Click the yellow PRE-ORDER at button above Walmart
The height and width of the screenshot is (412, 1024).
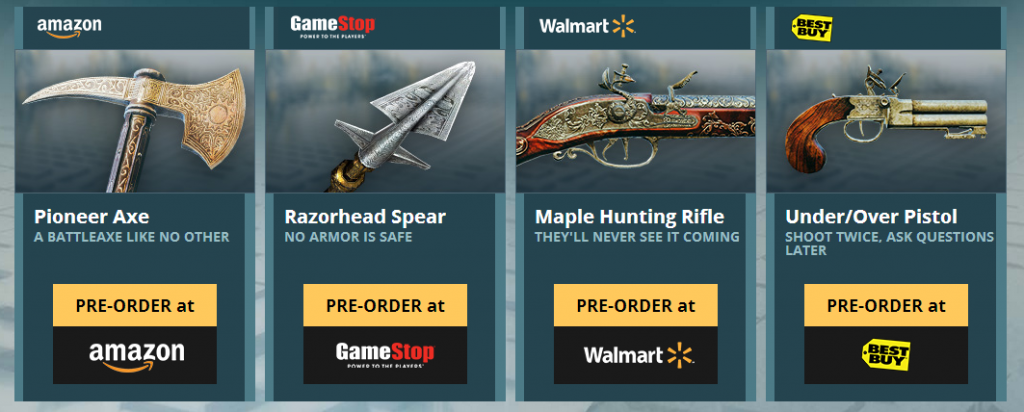click(636, 305)
